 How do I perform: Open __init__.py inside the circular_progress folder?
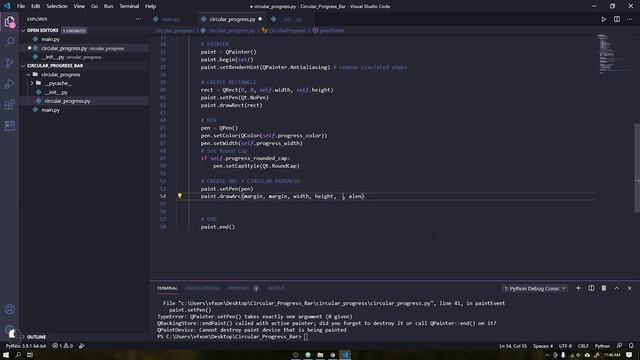click(56, 92)
